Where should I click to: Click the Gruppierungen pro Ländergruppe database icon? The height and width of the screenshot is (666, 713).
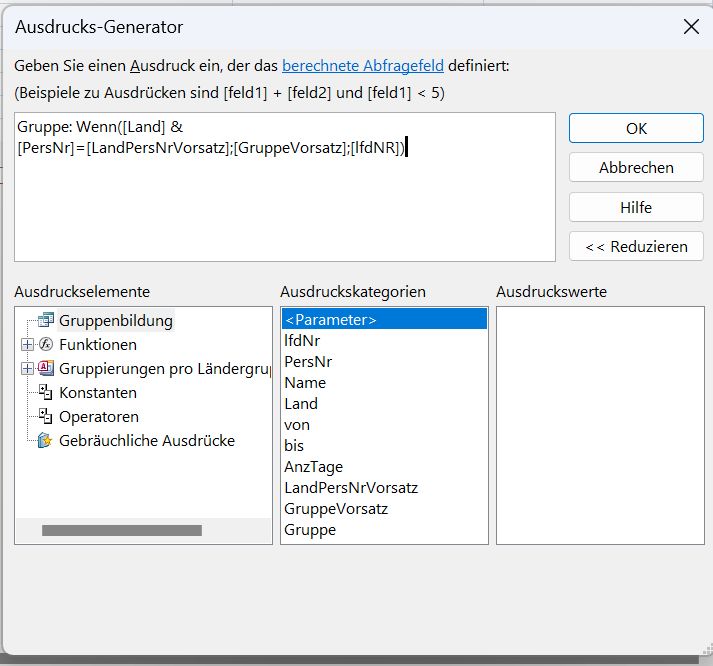tap(45, 369)
